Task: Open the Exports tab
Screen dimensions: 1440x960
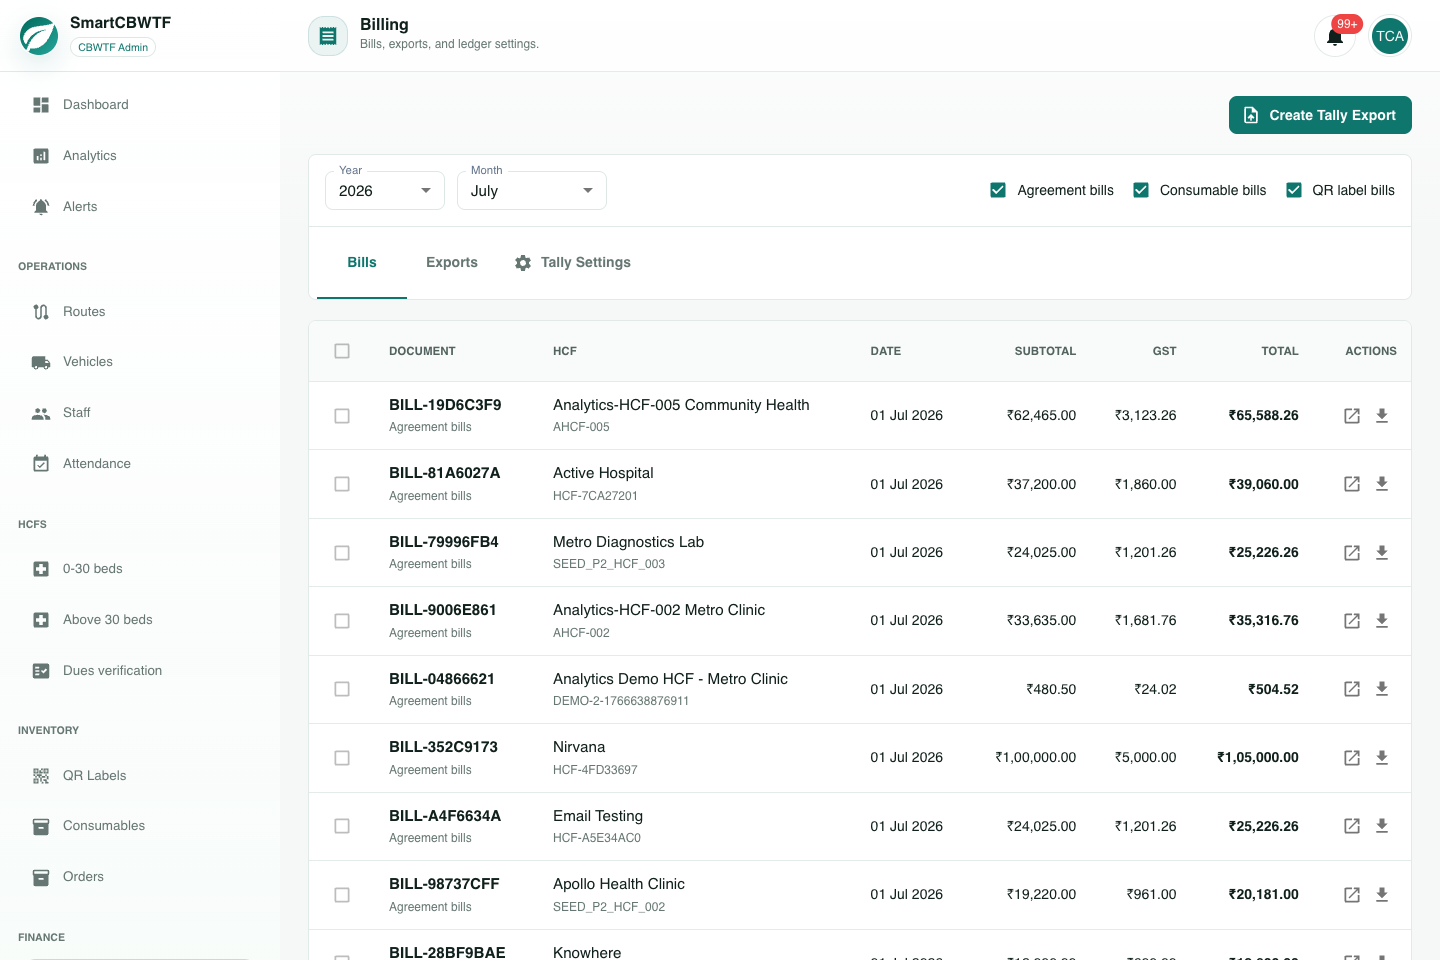Action: [452, 263]
